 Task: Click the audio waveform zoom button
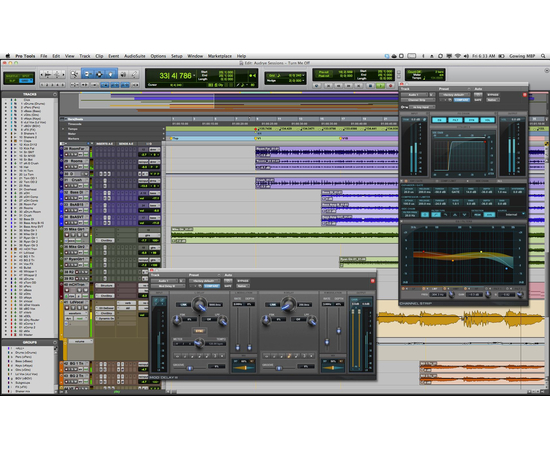click(x=48, y=74)
